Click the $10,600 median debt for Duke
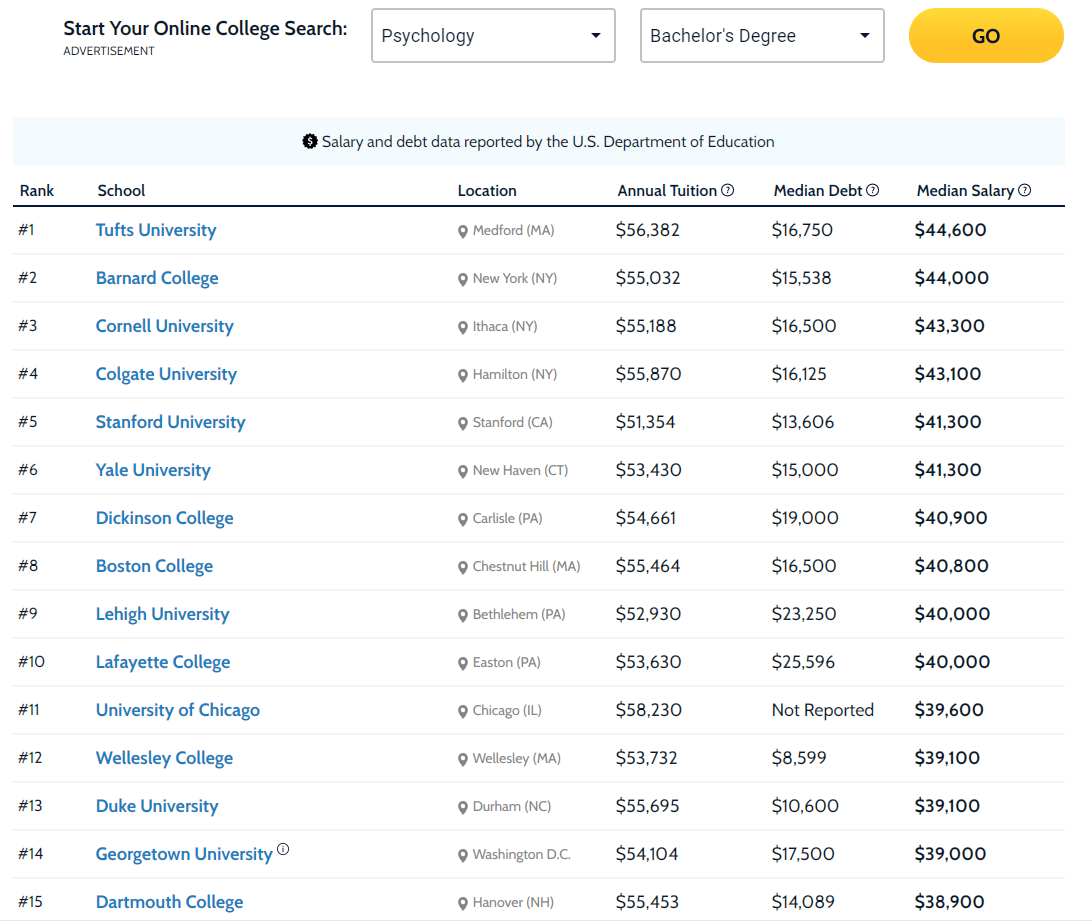The image size is (1092, 922). 805,806
